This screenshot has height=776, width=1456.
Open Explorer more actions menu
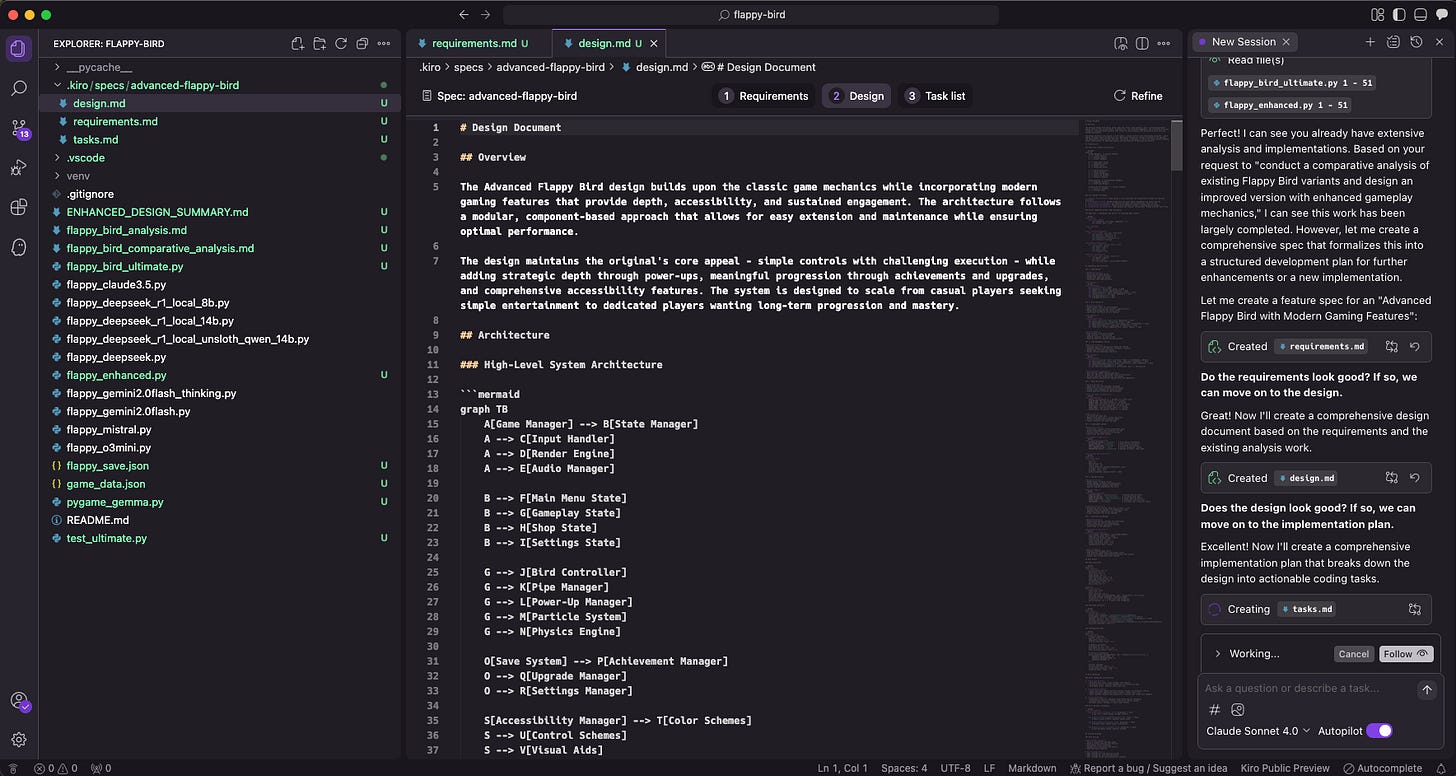click(384, 44)
